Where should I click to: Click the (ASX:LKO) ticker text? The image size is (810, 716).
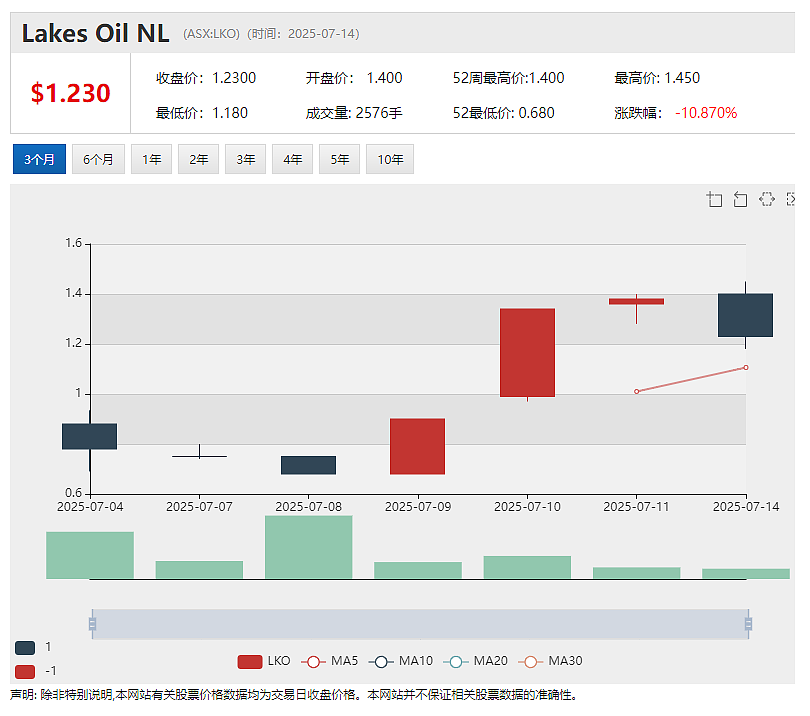(211, 34)
